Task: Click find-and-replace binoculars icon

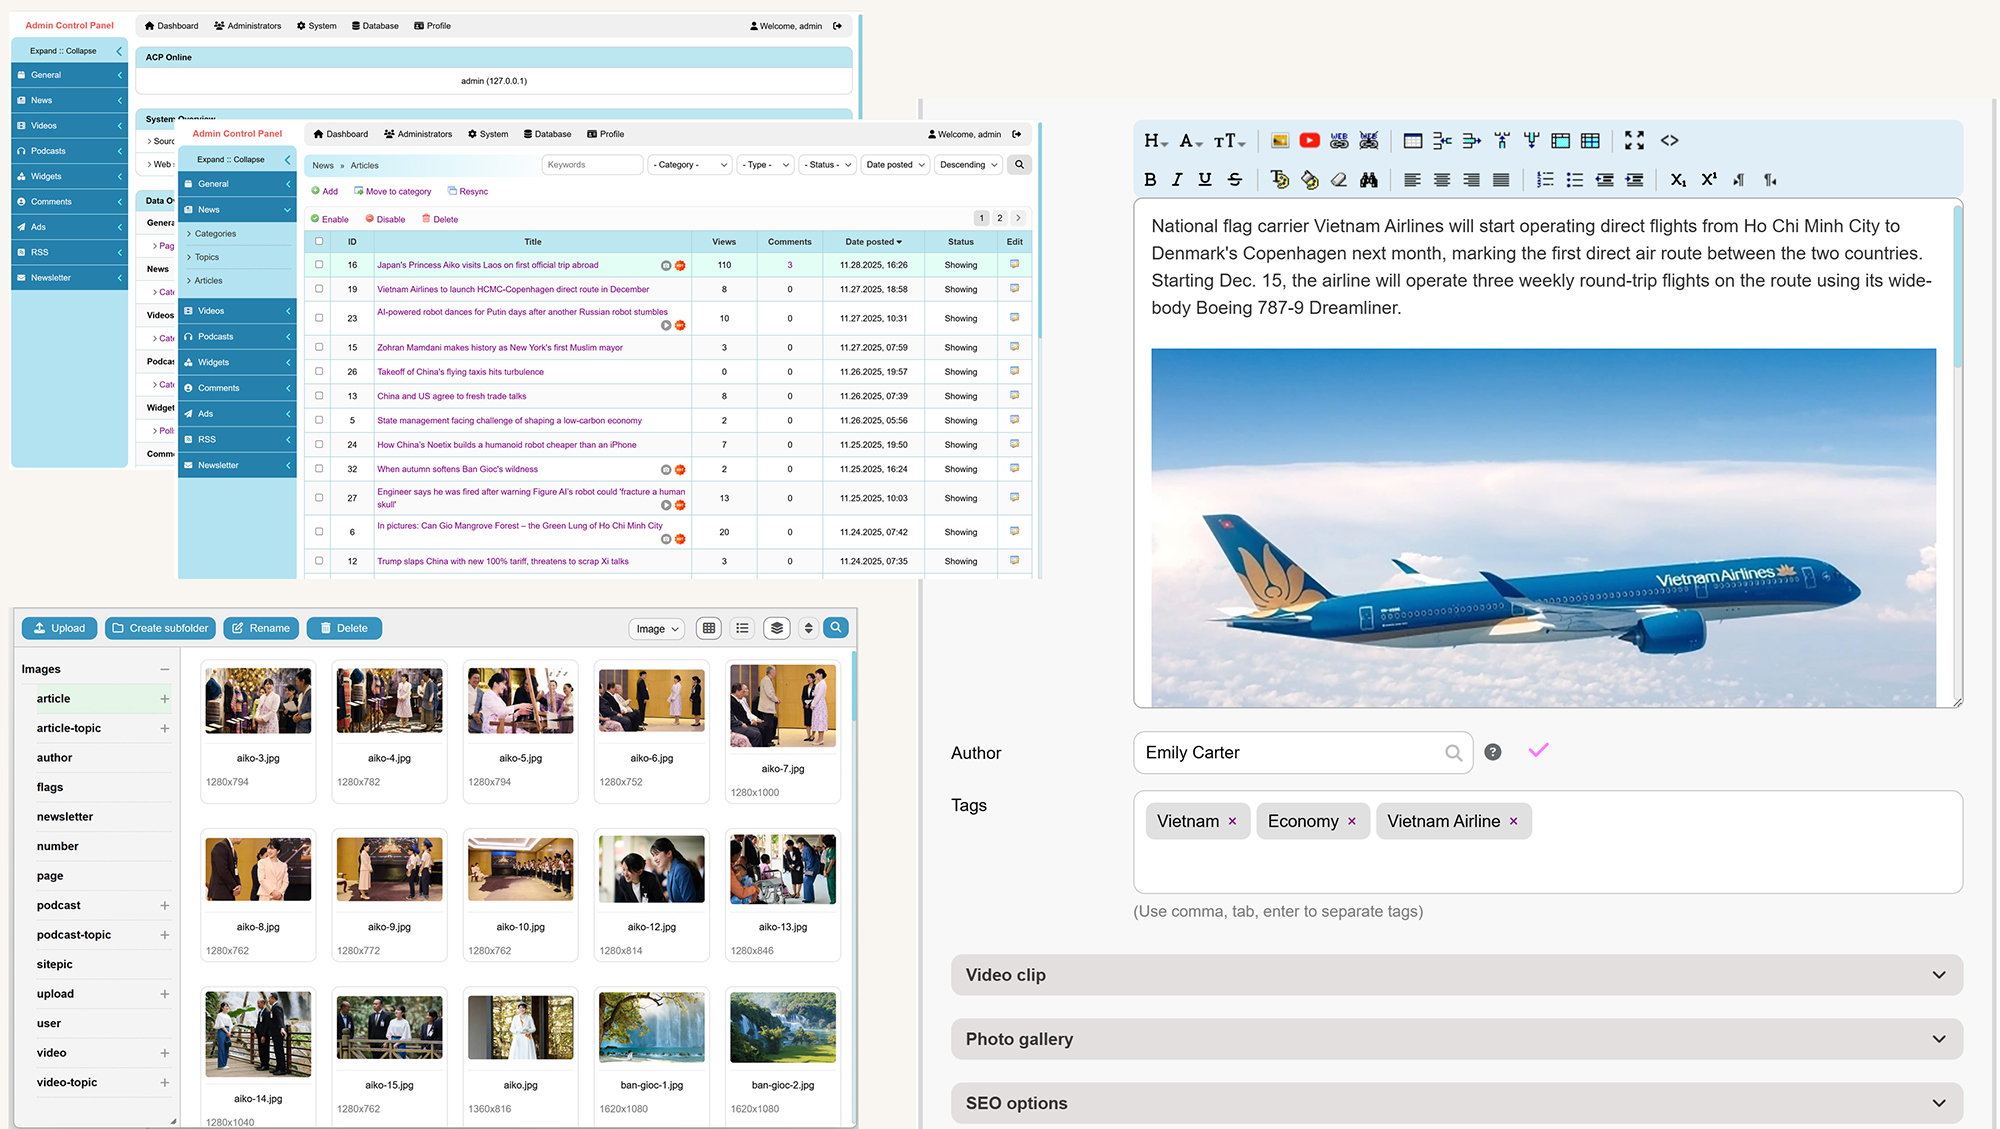Action: (1368, 180)
